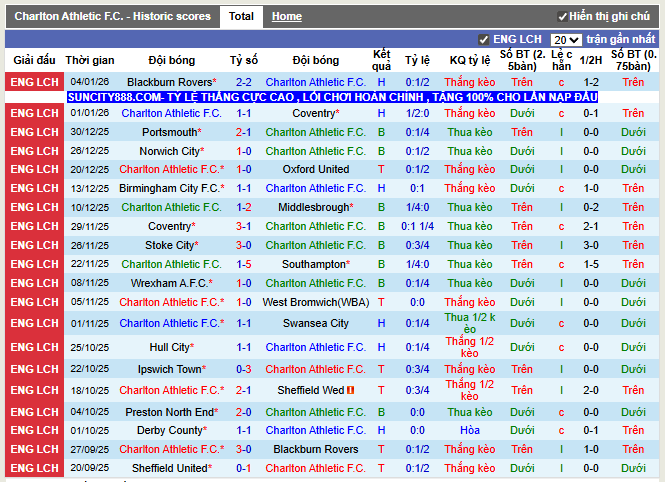Click the 1/2H column header
The width and height of the screenshot is (665, 482).
(590, 60)
